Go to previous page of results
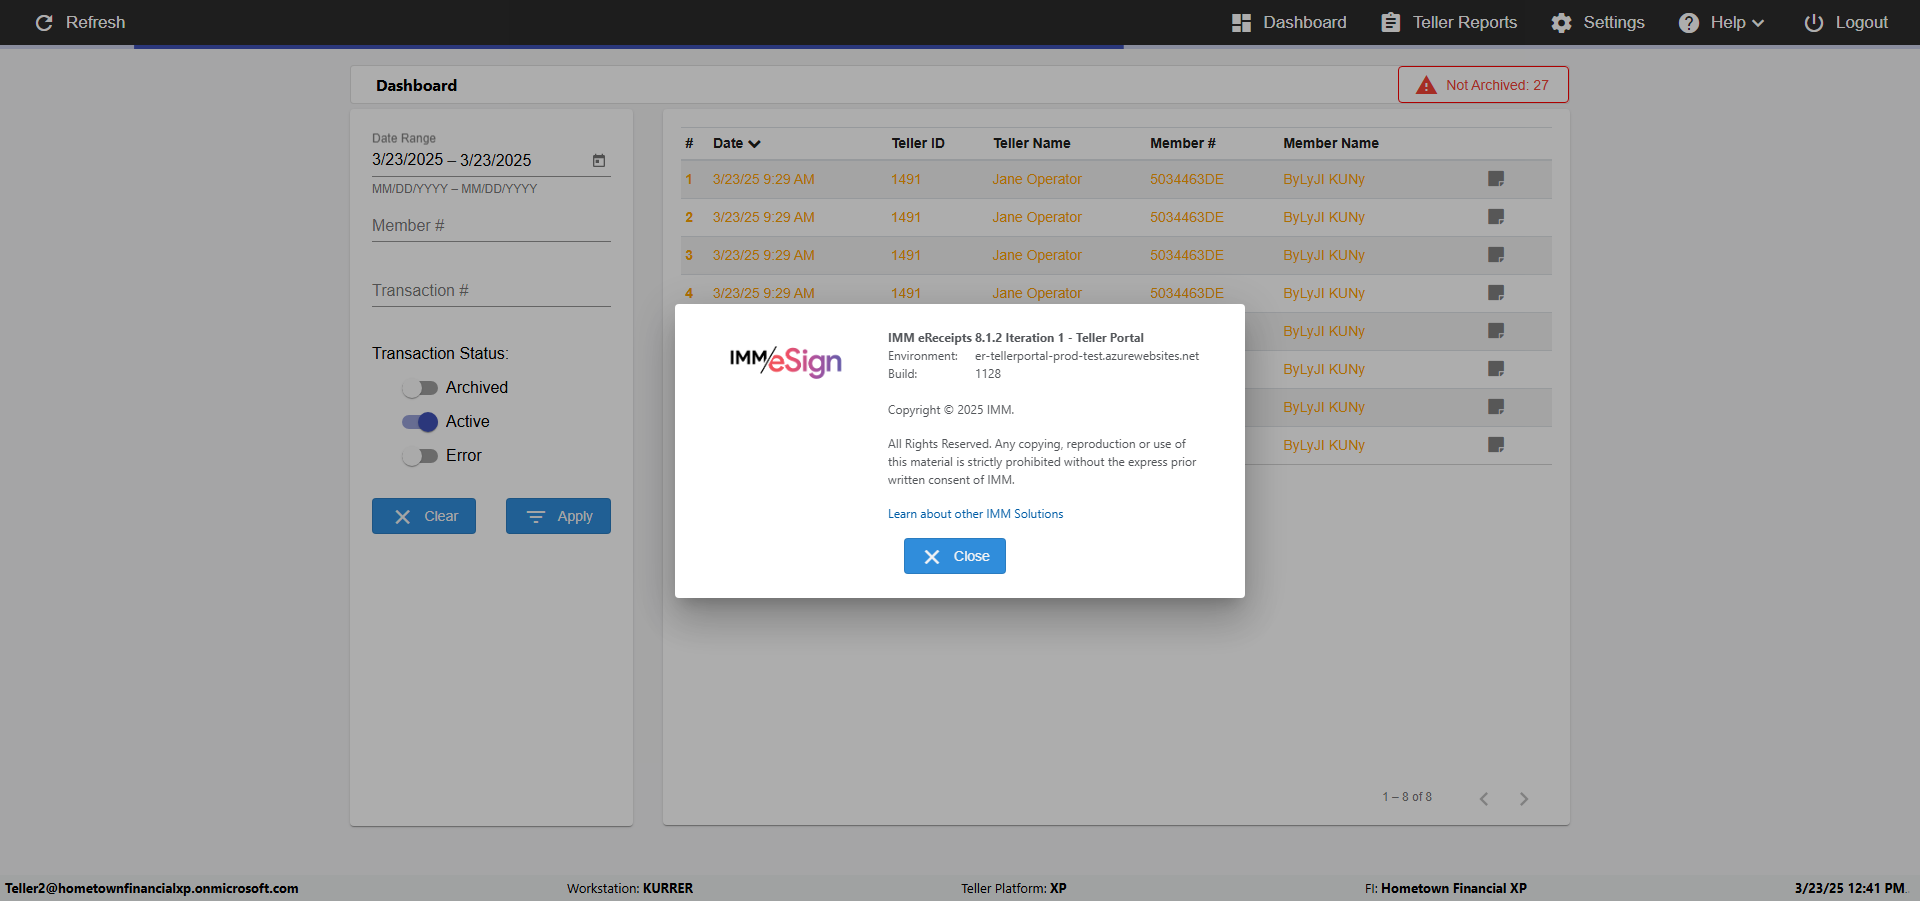Screen dimensions: 1920x901 point(1484,798)
